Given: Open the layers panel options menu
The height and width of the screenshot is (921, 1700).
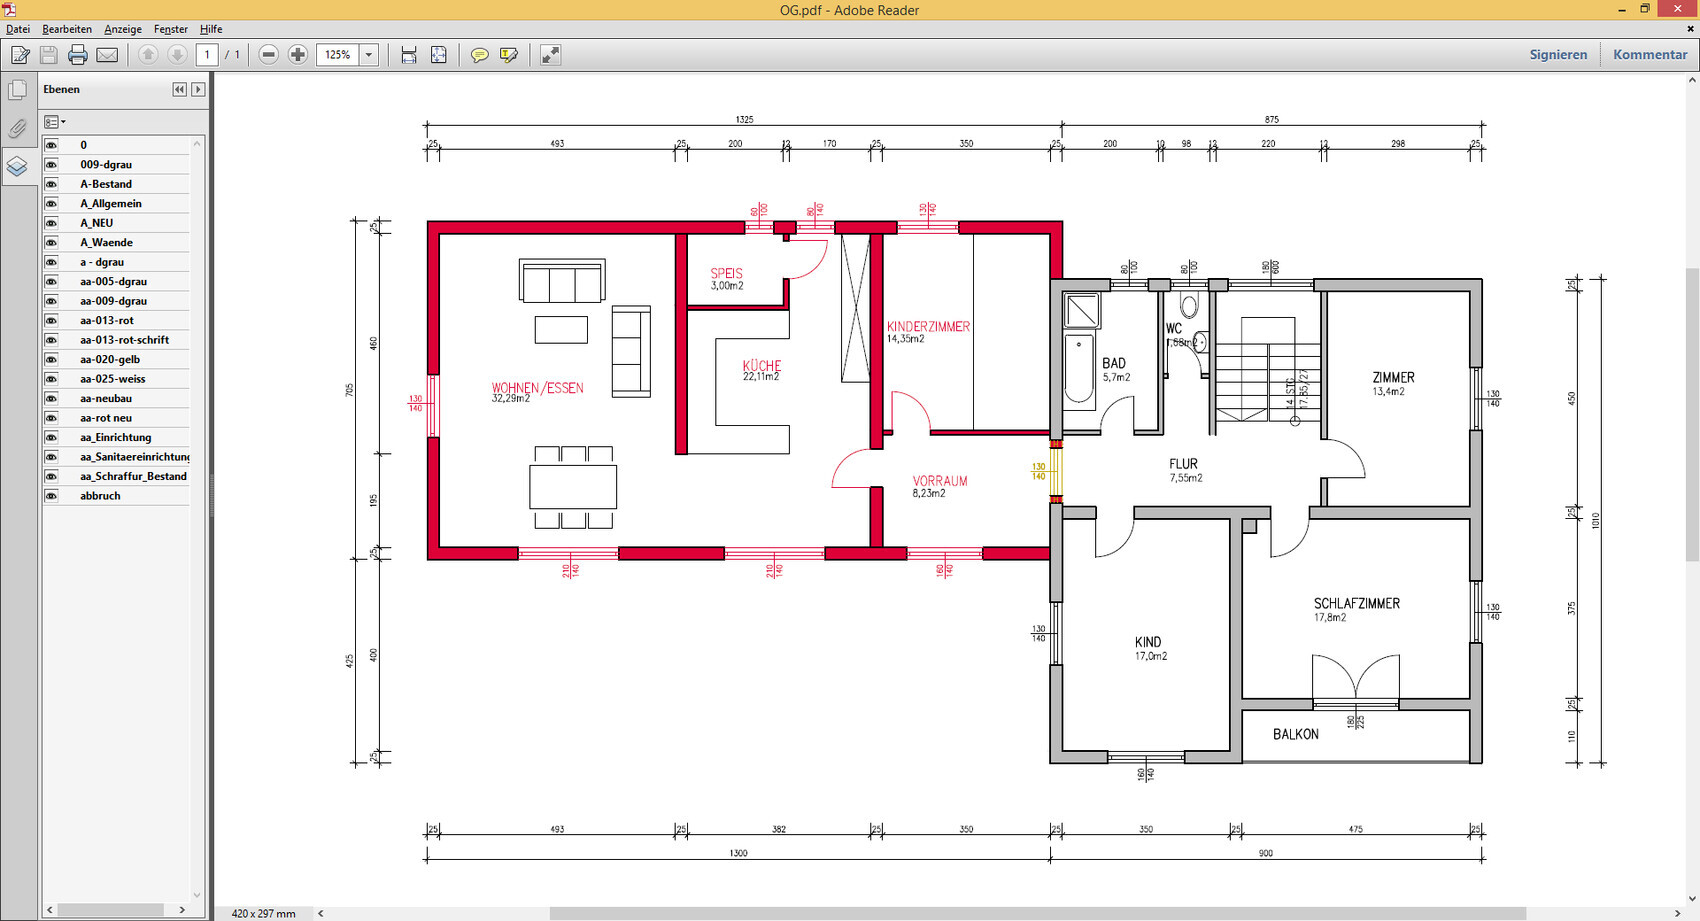Looking at the screenshot, I should (x=54, y=122).
